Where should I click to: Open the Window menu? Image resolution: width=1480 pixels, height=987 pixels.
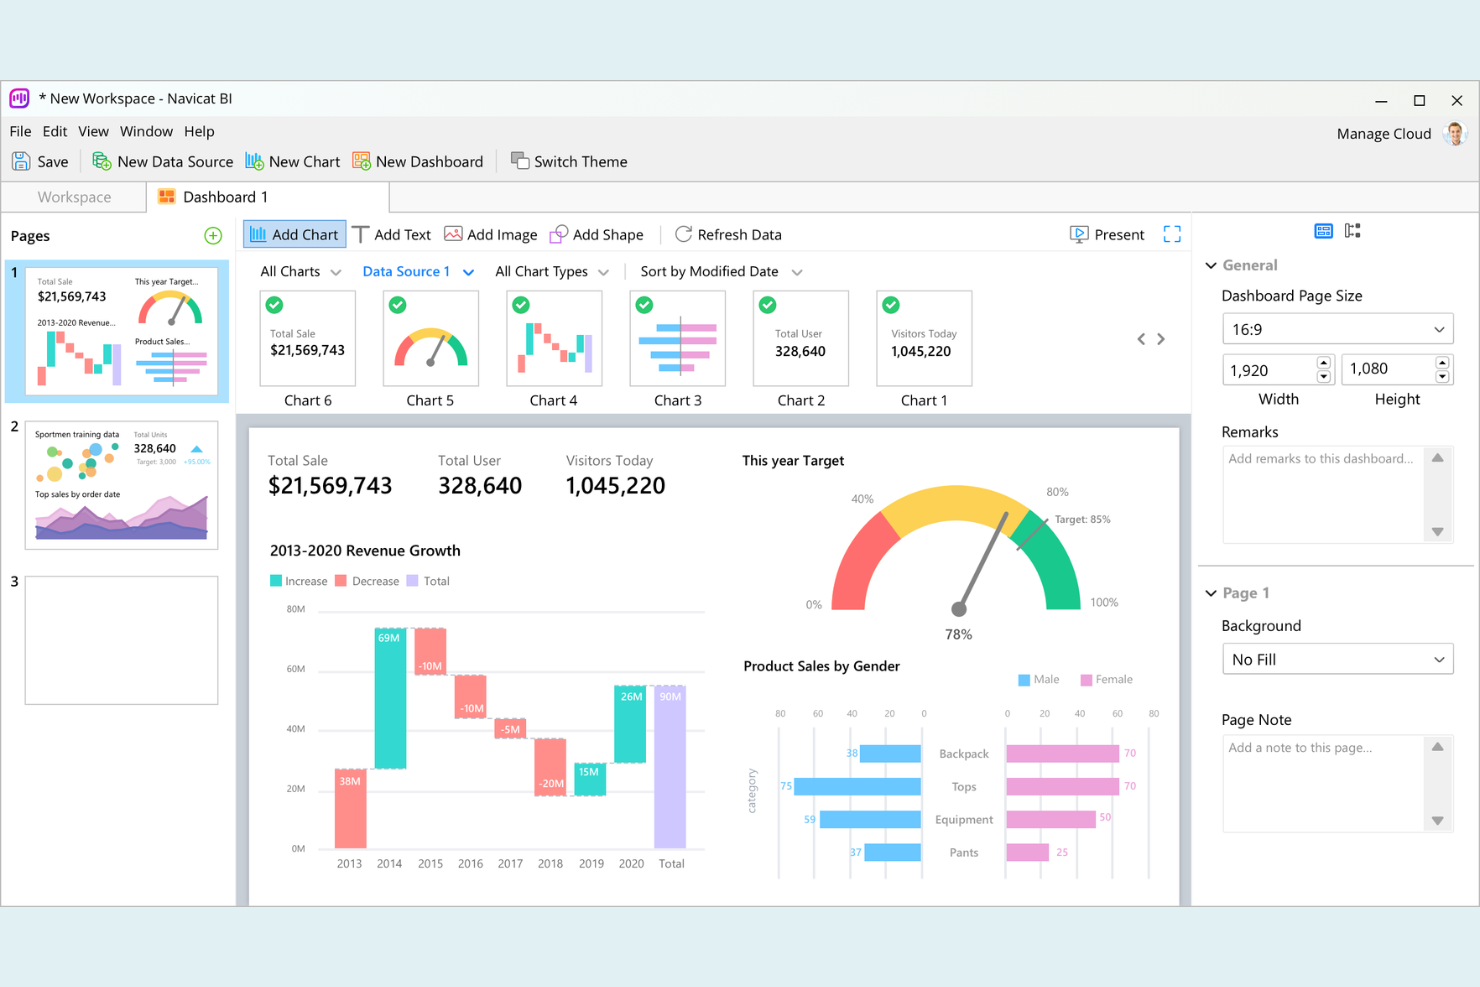[x=146, y=131]
